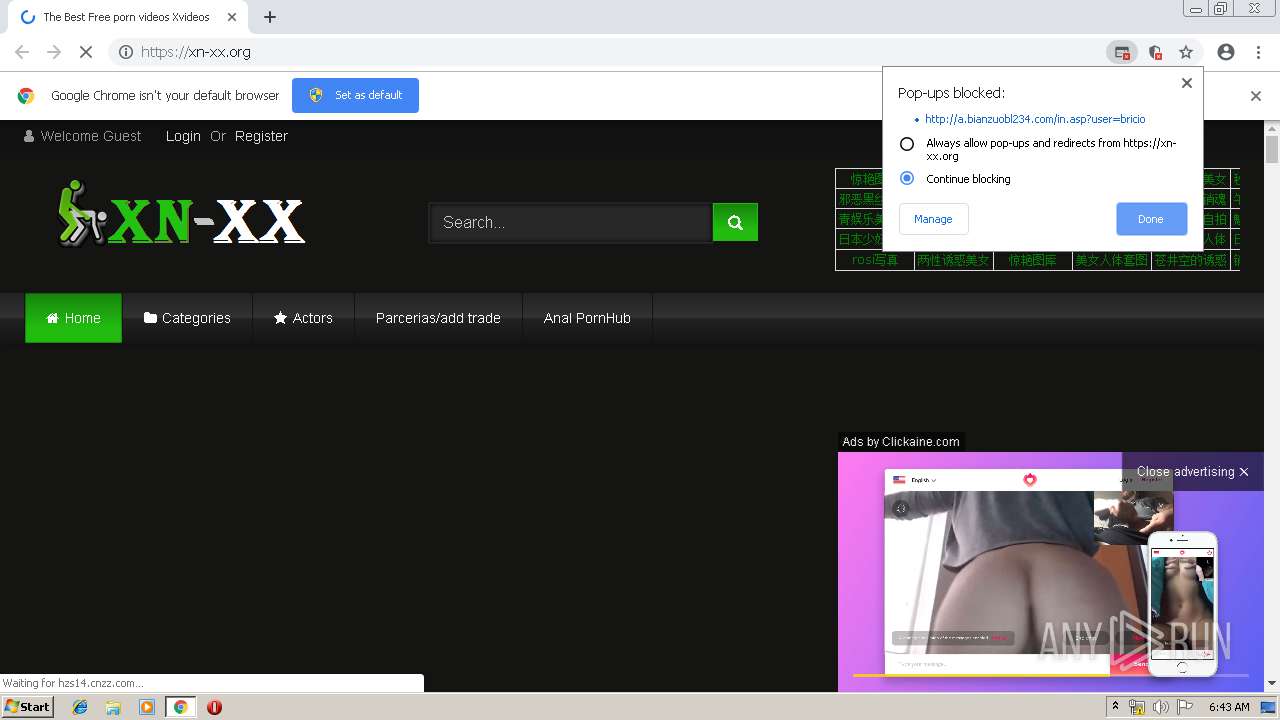Open the Windows Start menu

point(27,707)
